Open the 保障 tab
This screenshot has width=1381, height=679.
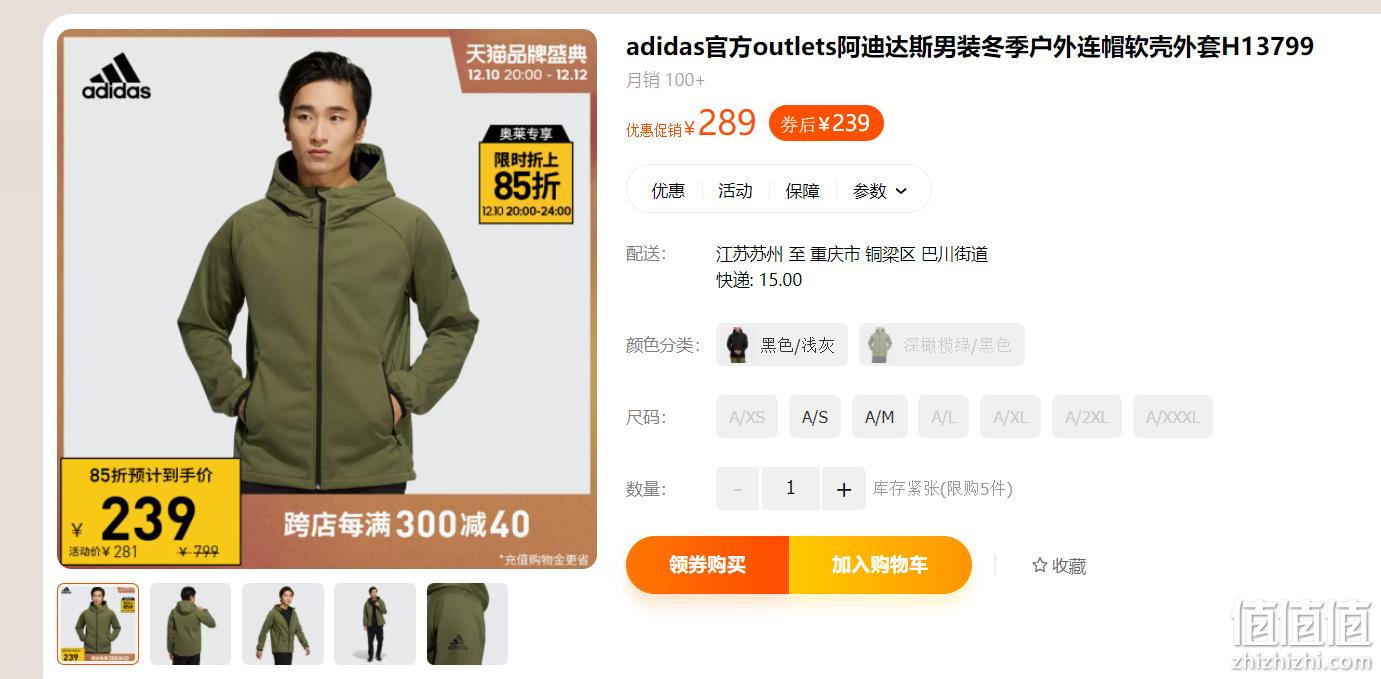(x=802, y=190)
